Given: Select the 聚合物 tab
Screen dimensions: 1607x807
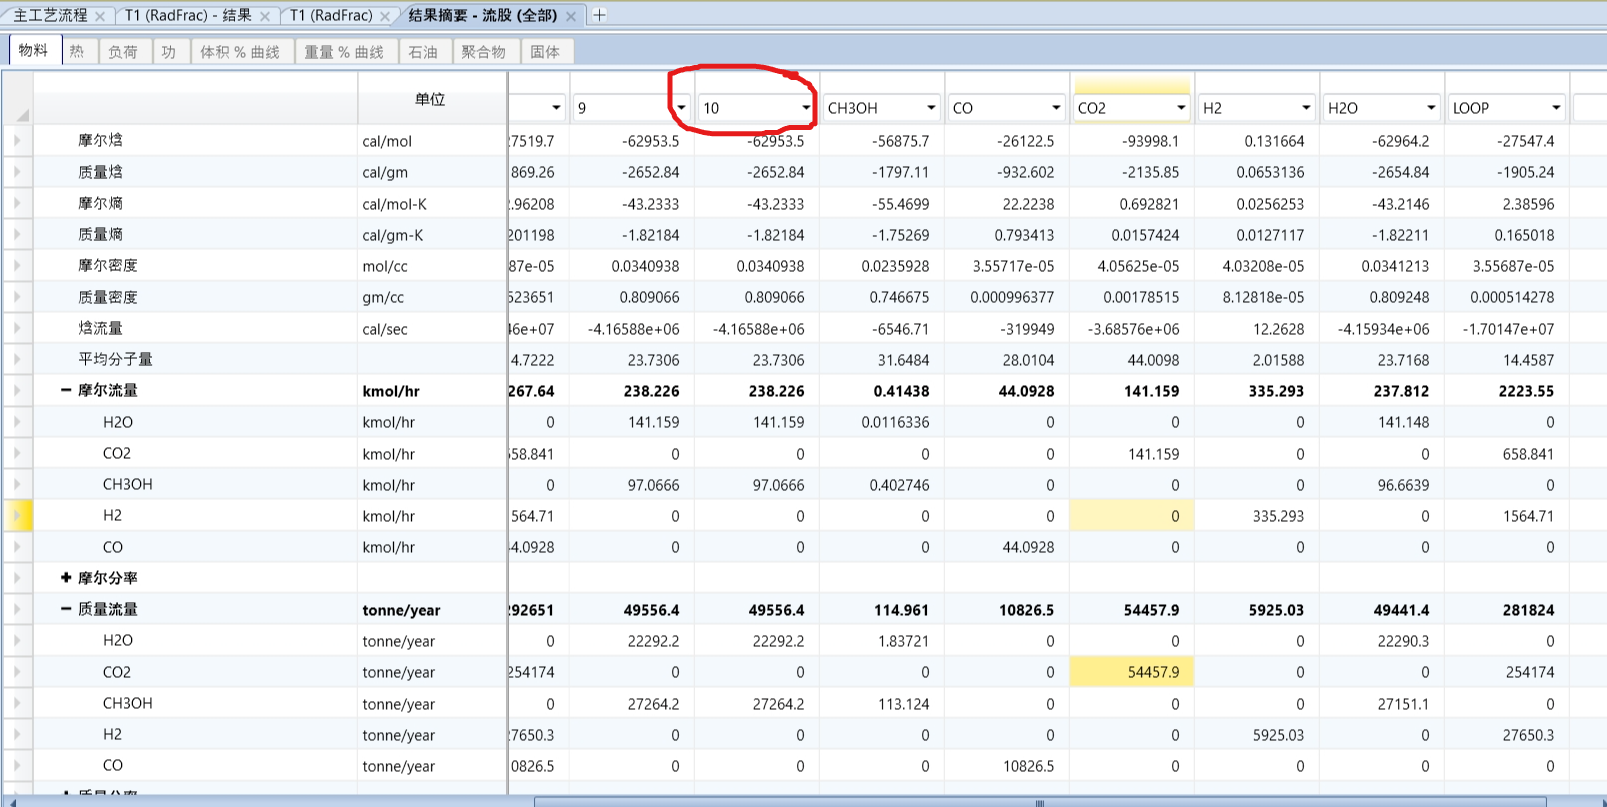Looking at the screenshot, I should [x=483, y=52].
